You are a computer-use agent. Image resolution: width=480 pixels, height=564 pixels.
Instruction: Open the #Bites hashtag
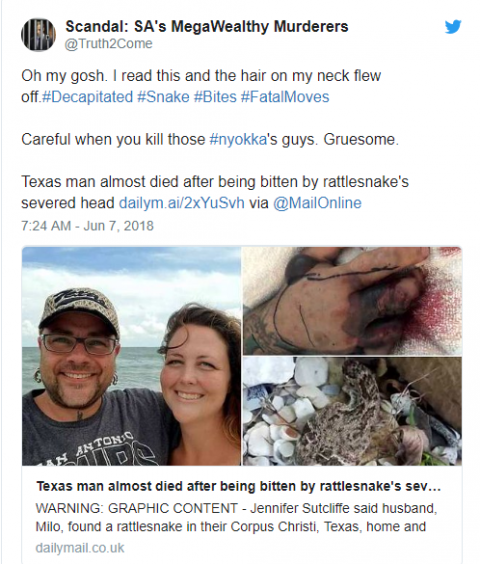pyautogui.click(x=215, y=97)
